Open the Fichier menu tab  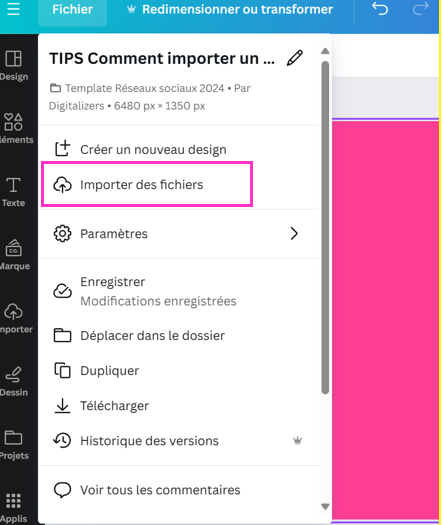point(72,10)
